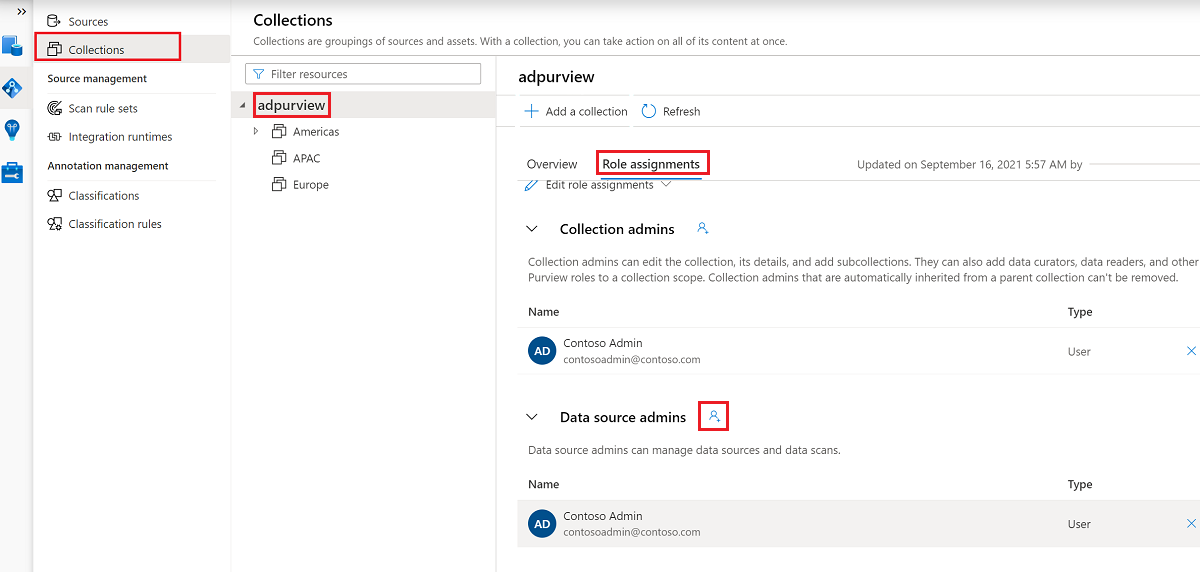Open the Management toolbox icon
The width and height of the screenshot is (1200, 572).
point(12,173)
